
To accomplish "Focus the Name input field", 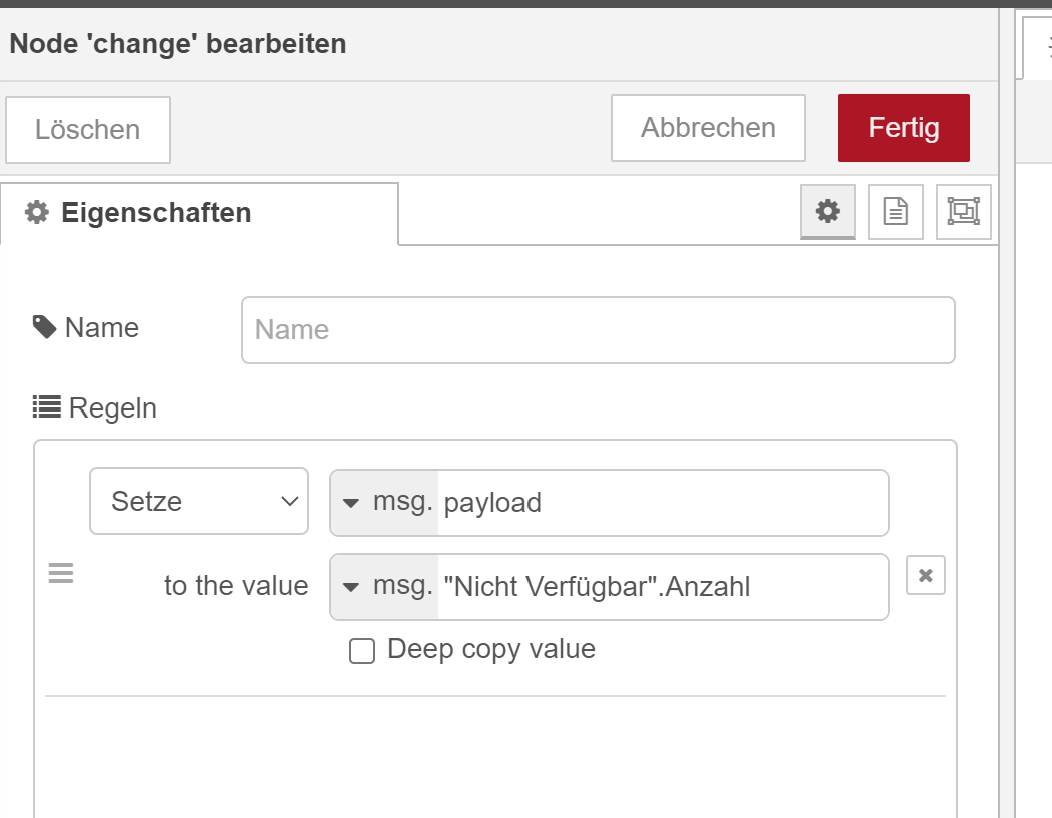I will coord(598,329).
